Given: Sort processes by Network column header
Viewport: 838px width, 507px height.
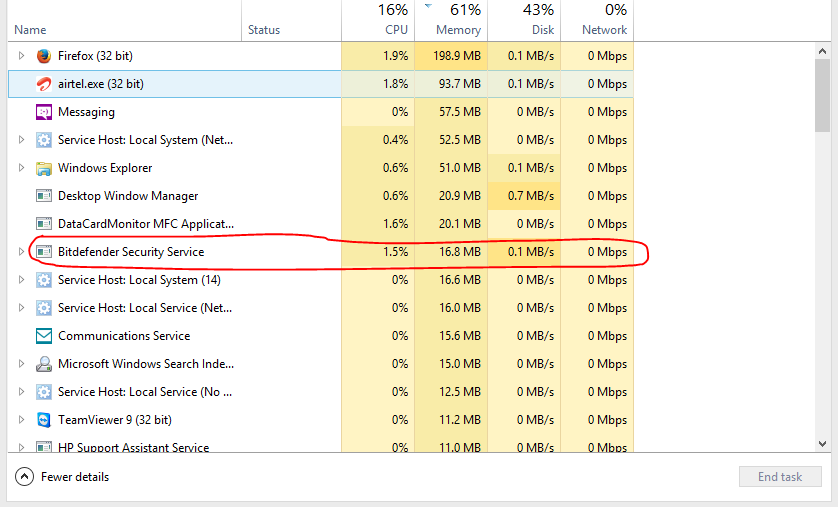Looking at the screenshot, I should pyautogui.click(x=597, y=21).
